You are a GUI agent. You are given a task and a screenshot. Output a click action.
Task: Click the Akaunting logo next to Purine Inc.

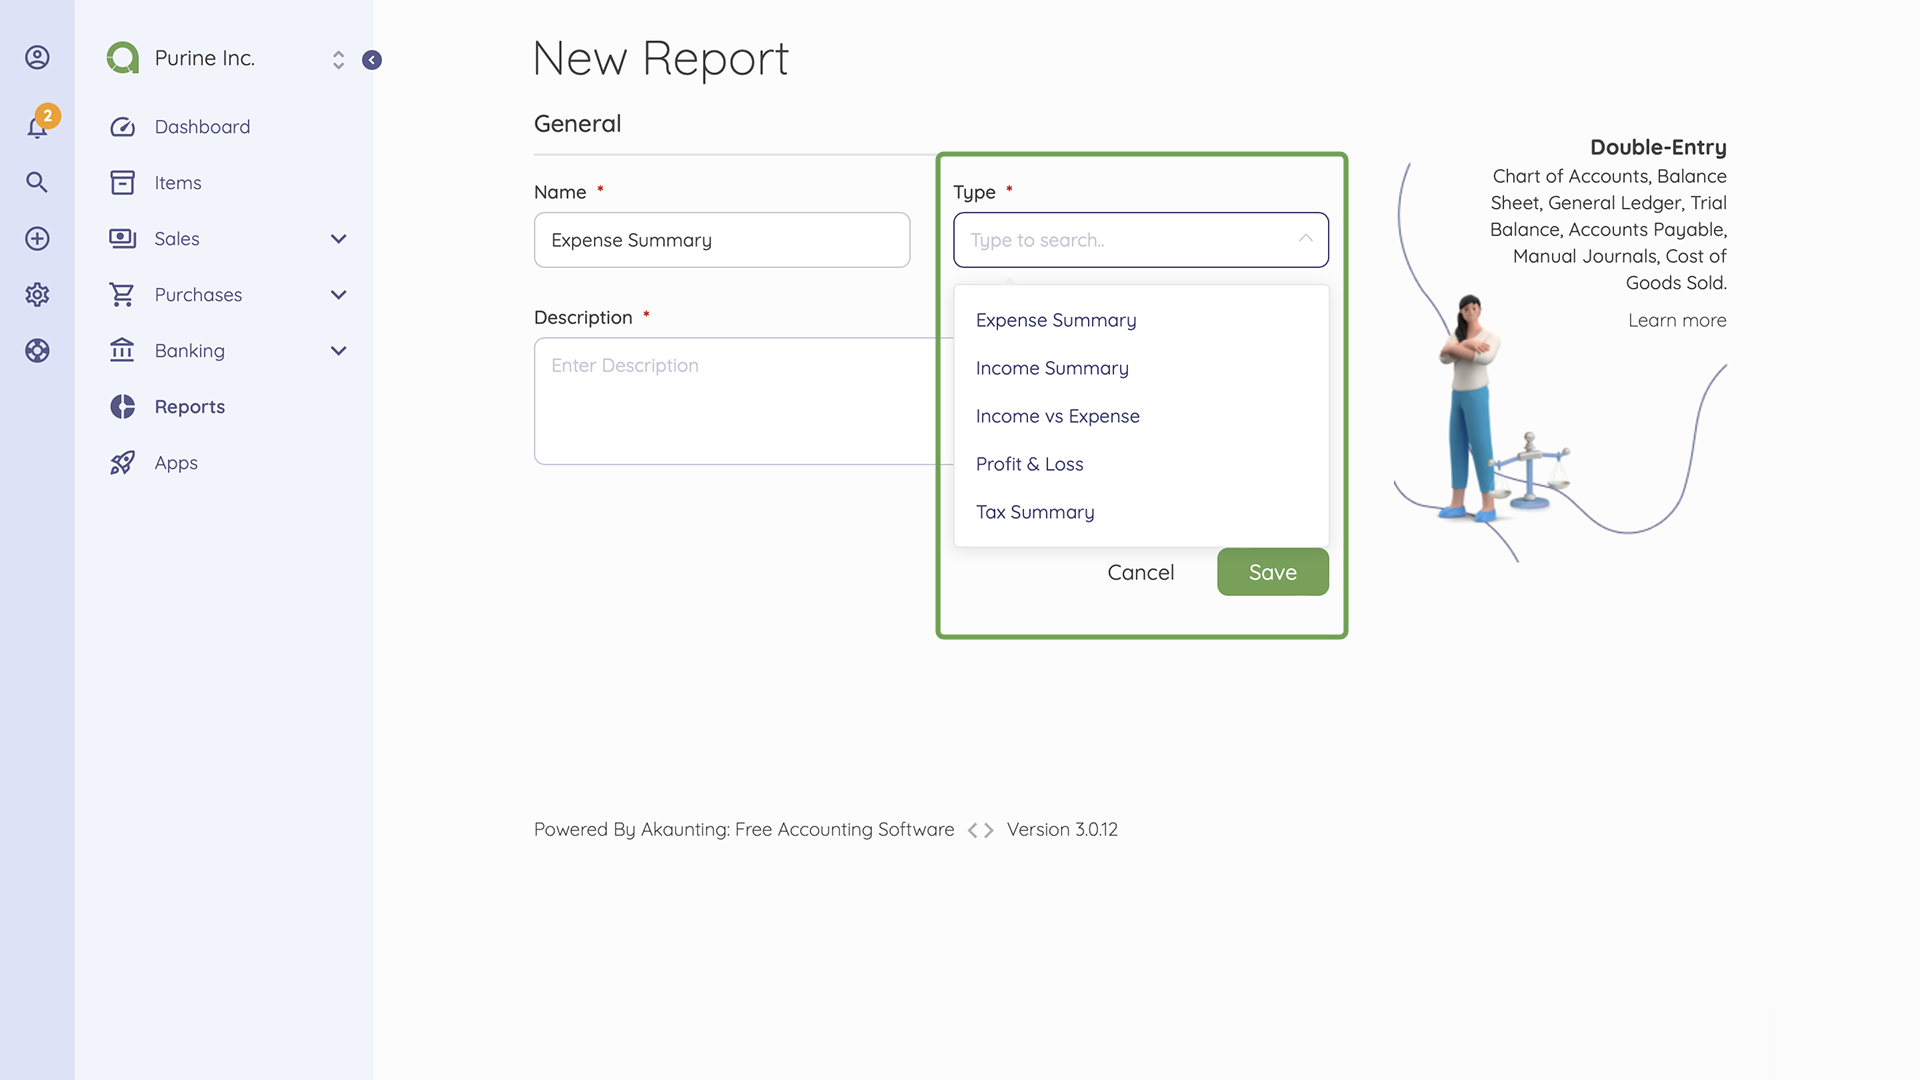(x=122, y=58)
